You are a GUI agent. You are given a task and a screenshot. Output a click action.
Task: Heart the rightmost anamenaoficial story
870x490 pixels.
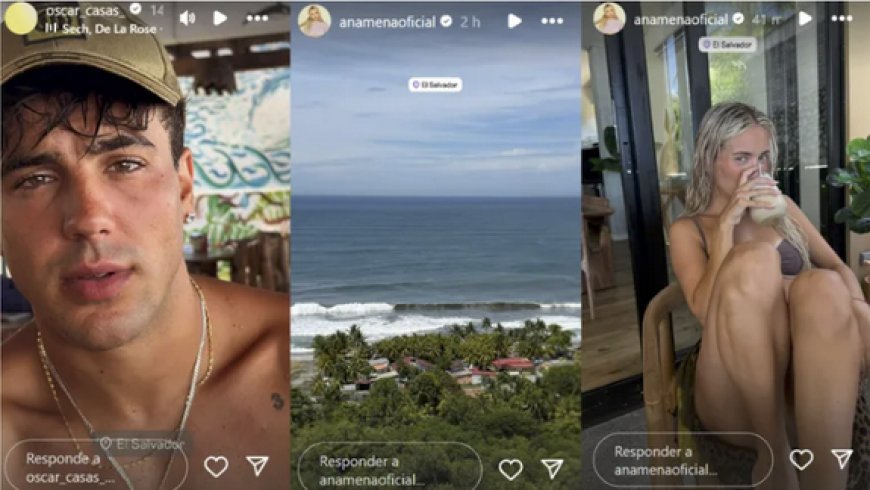[x=801, y=459]
